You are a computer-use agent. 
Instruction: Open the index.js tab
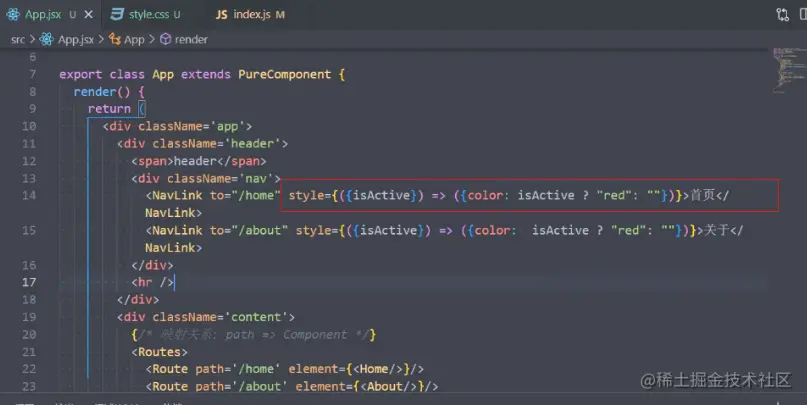(251, 14)
